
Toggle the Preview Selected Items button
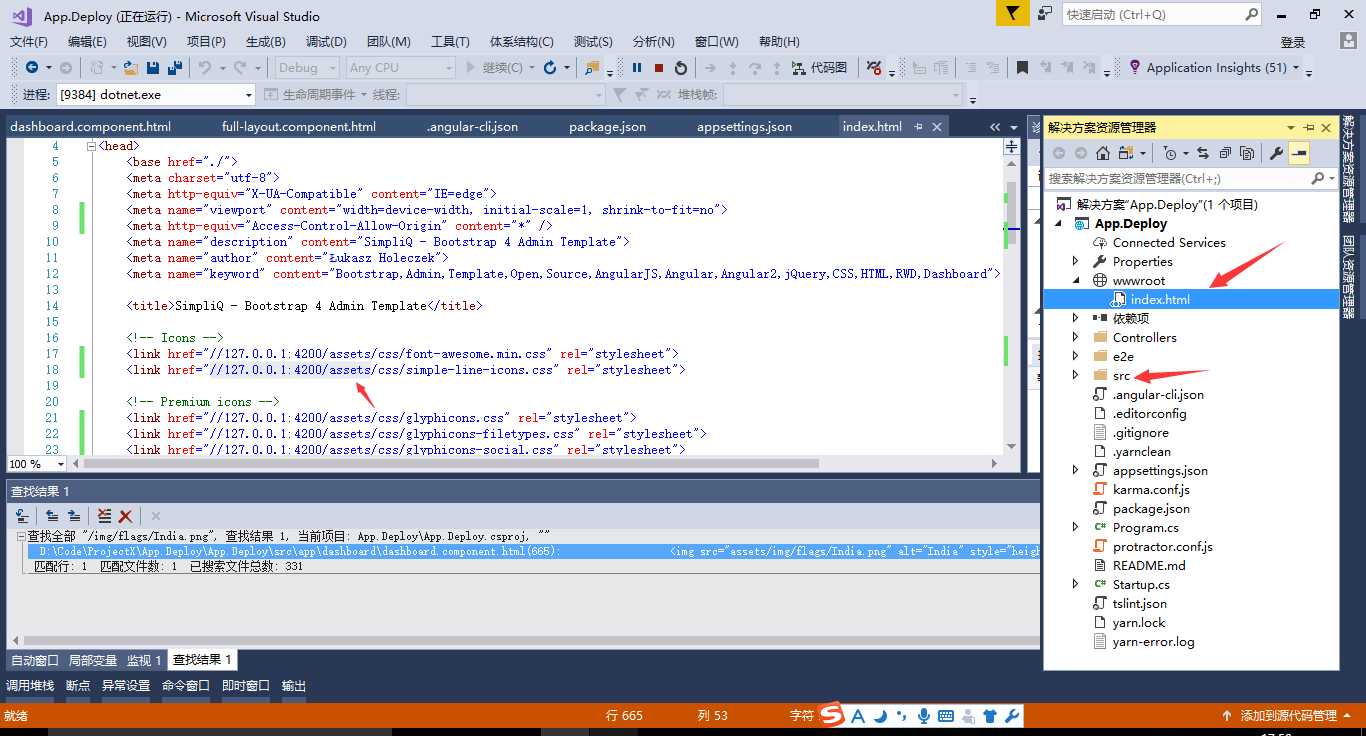click(1299, 153)
